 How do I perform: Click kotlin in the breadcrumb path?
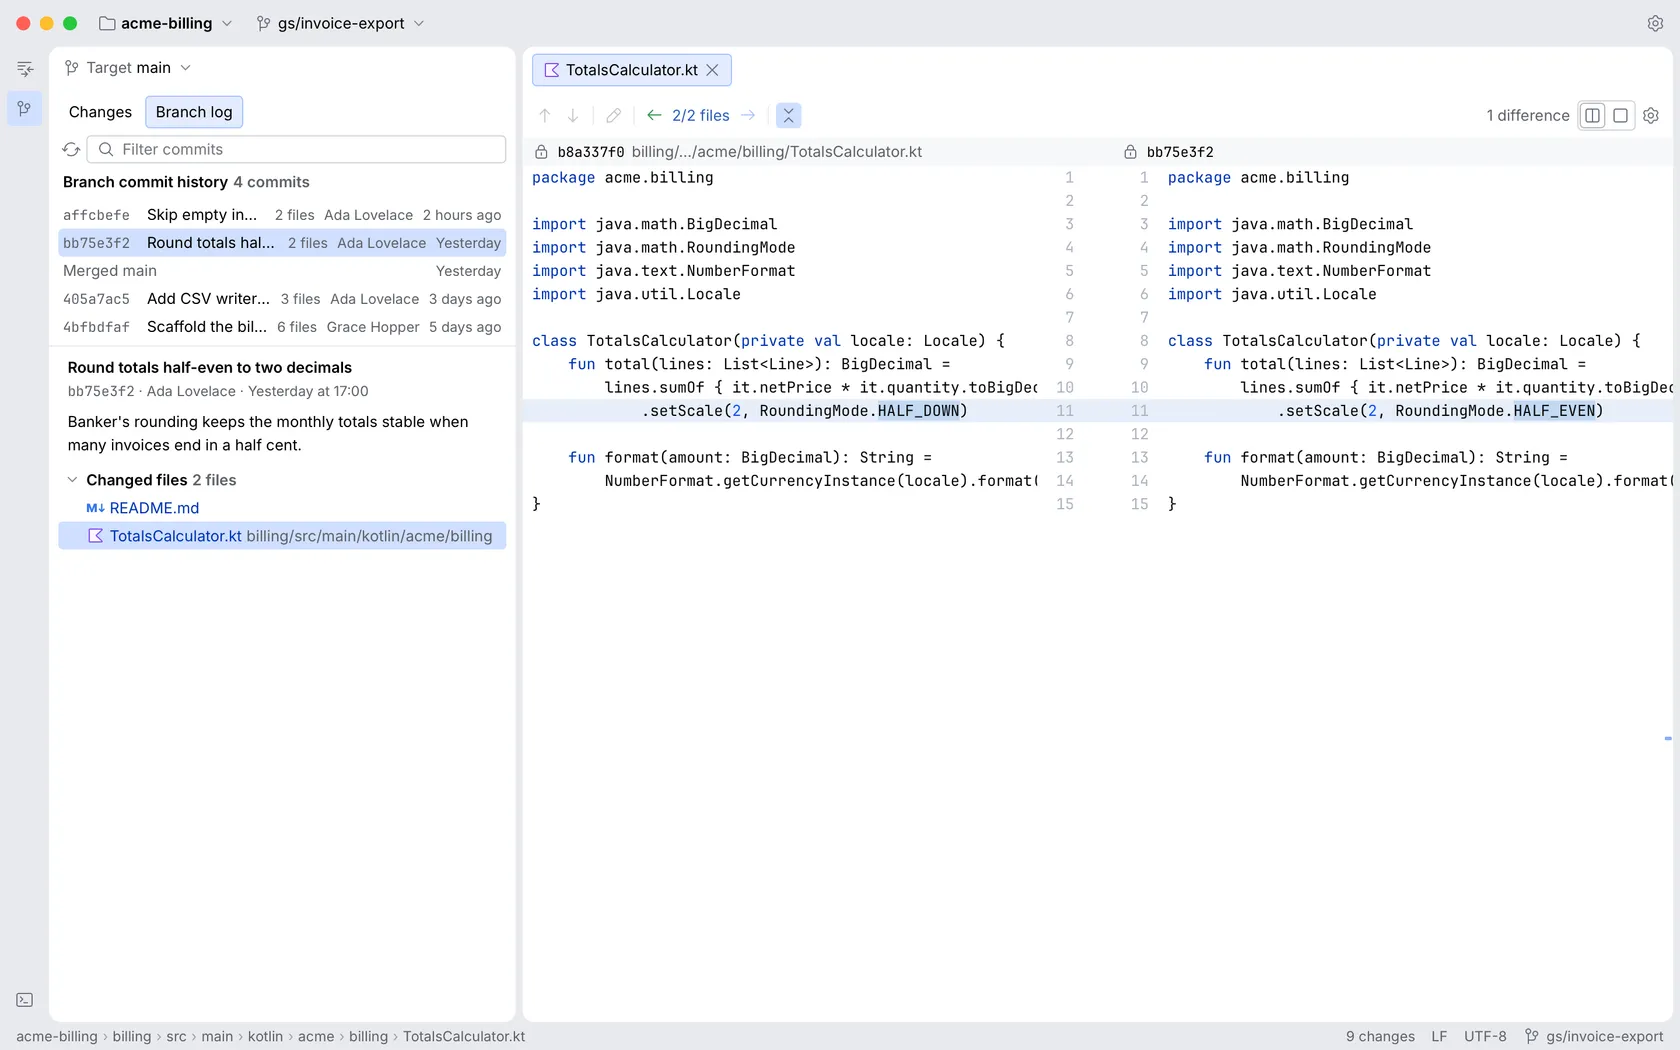(265, 1036)
